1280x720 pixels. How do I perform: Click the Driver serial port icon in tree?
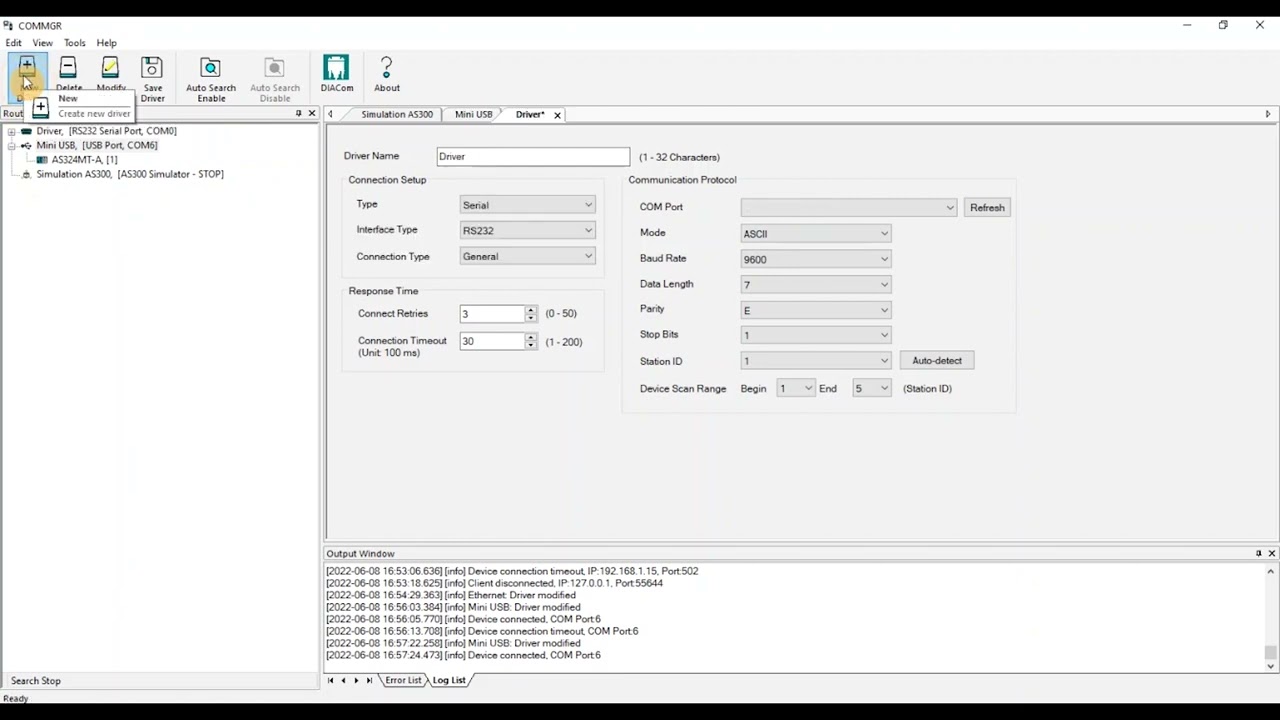coord(26,131)
